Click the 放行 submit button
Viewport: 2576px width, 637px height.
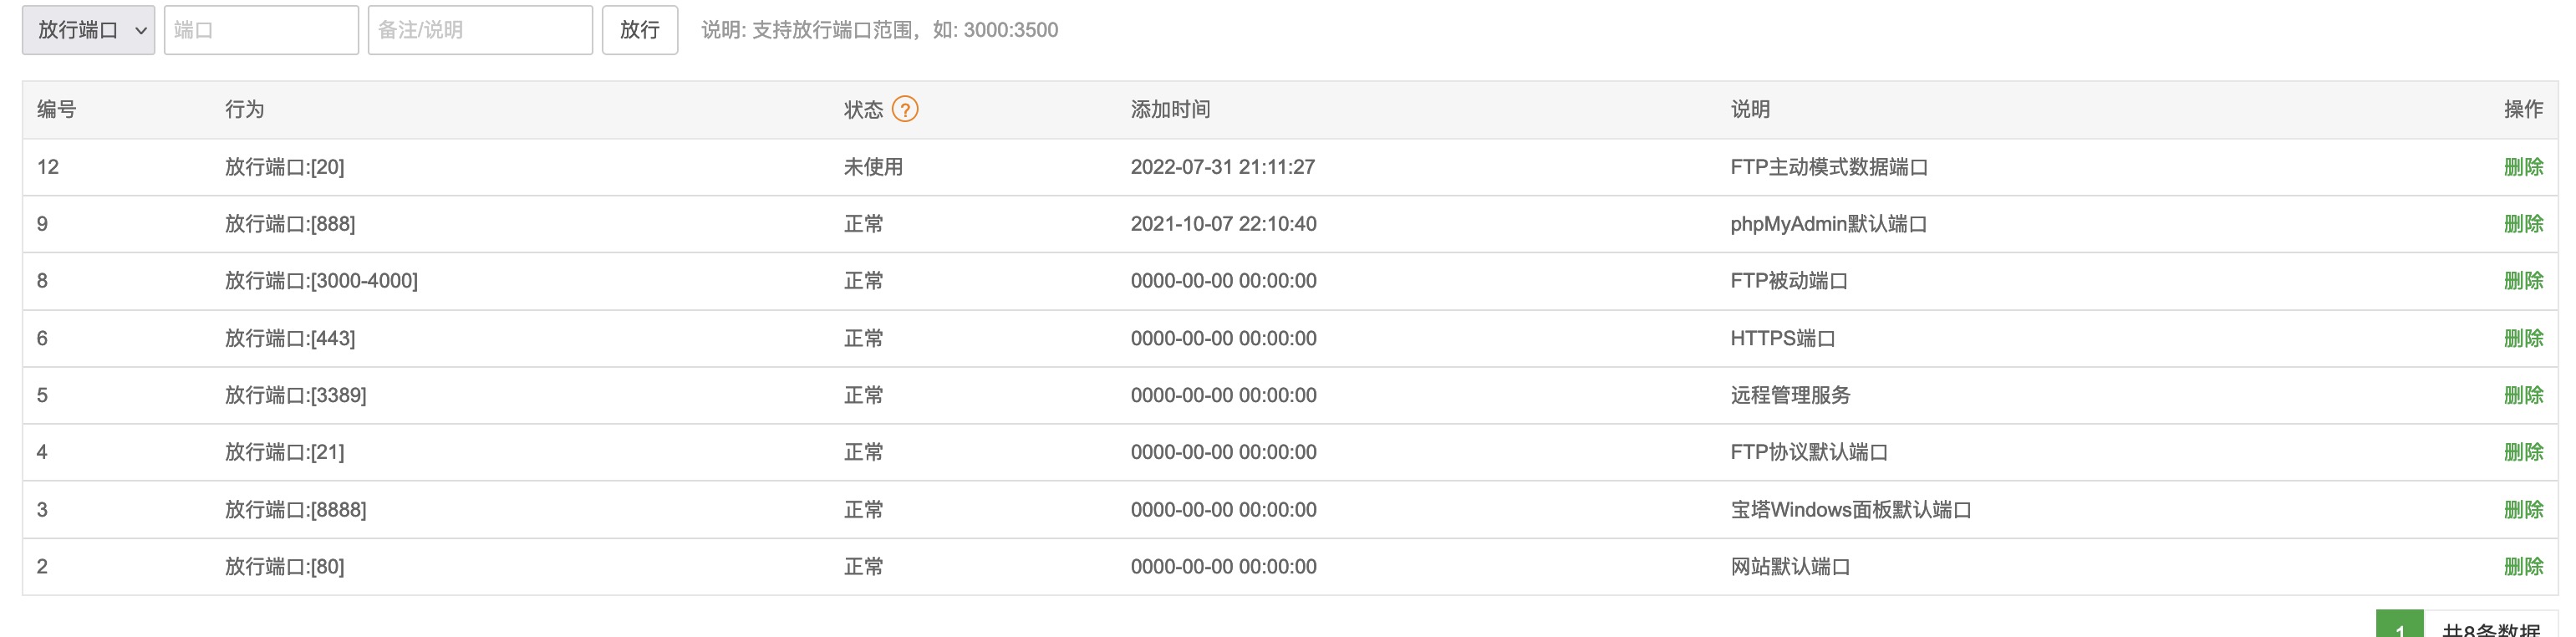point(640,30)
